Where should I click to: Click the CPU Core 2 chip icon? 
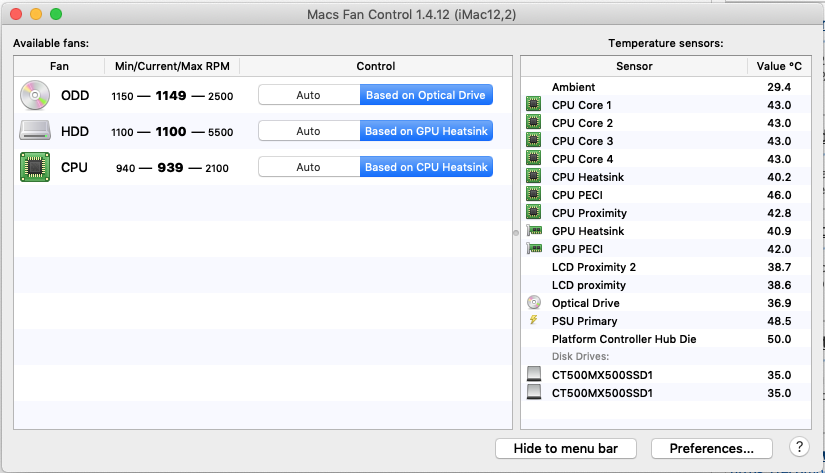pyautogui.click(x=534, y=122)
